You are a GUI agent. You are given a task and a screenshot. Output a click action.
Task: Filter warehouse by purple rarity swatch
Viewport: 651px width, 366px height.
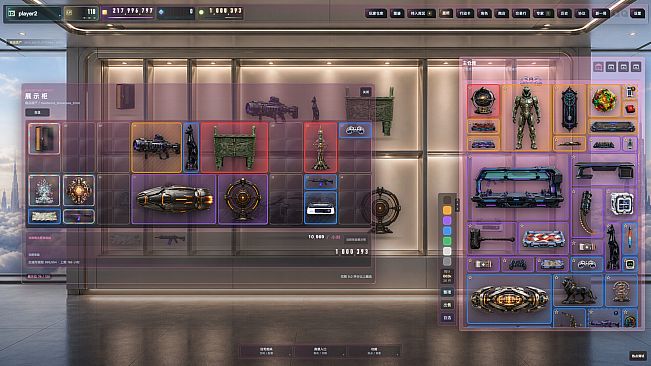(447, 221)
